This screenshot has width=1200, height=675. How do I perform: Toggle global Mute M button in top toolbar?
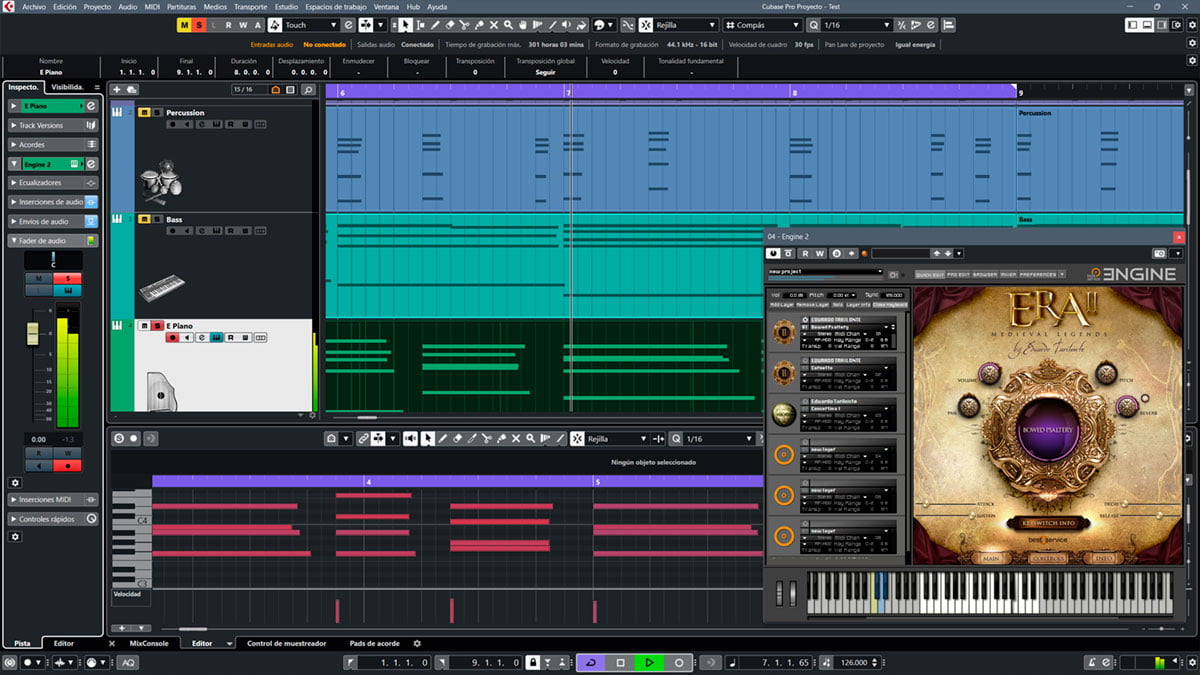tap(185, 25)
